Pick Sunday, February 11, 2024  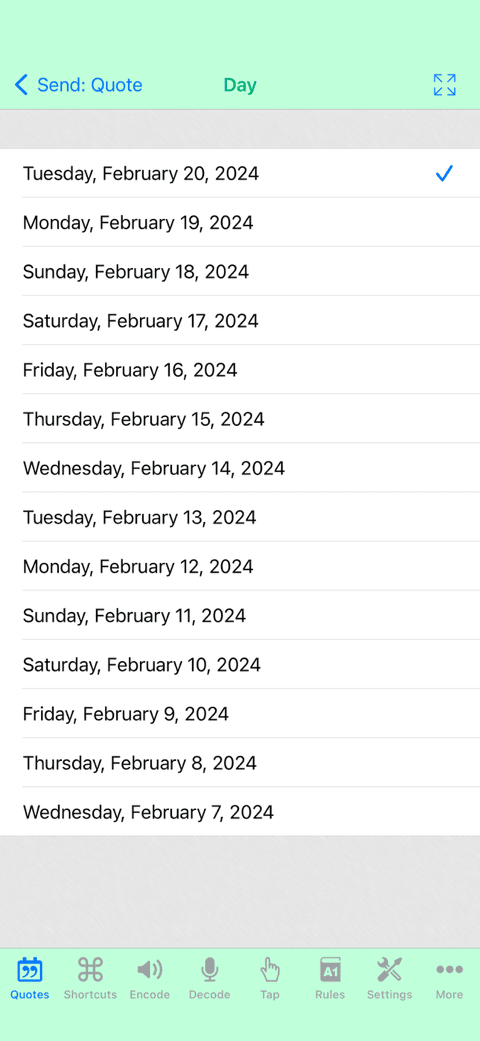point(240,615)
